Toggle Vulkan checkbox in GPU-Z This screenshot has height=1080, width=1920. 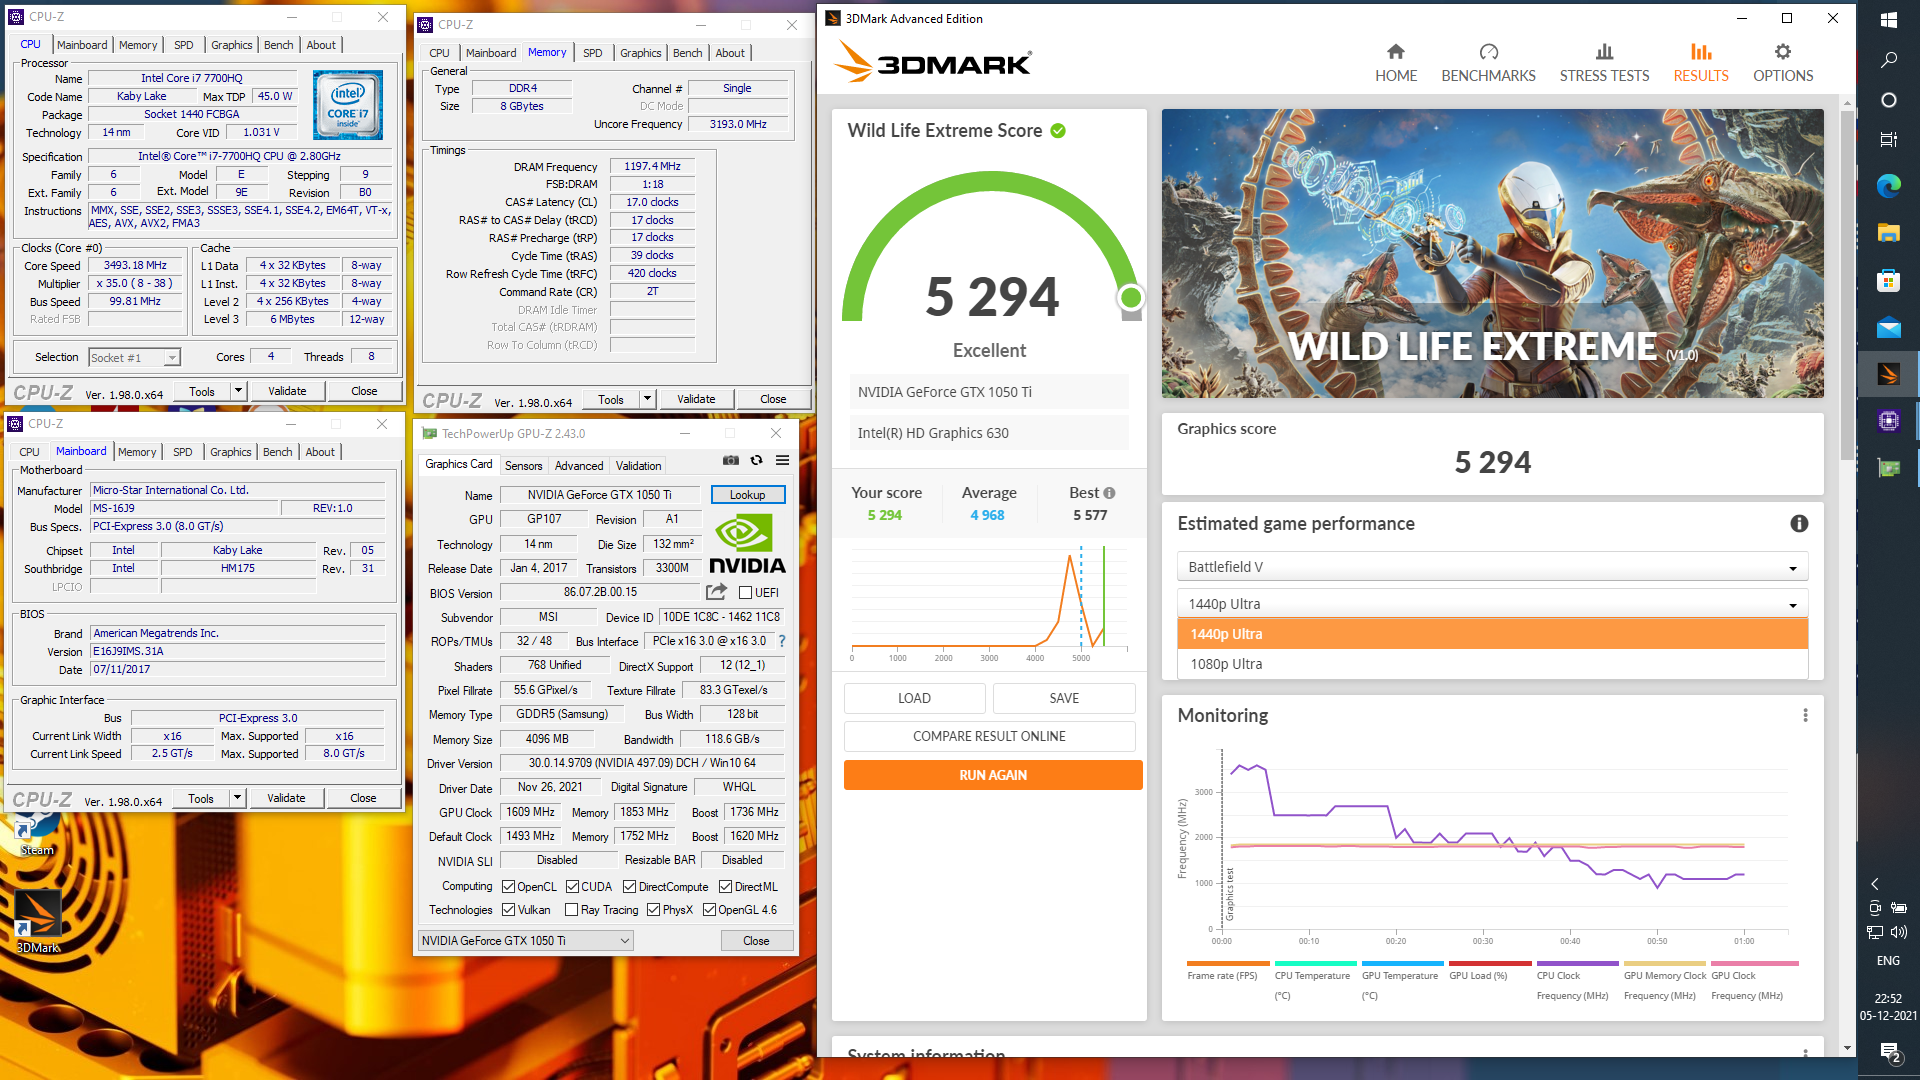coord(508,910)
